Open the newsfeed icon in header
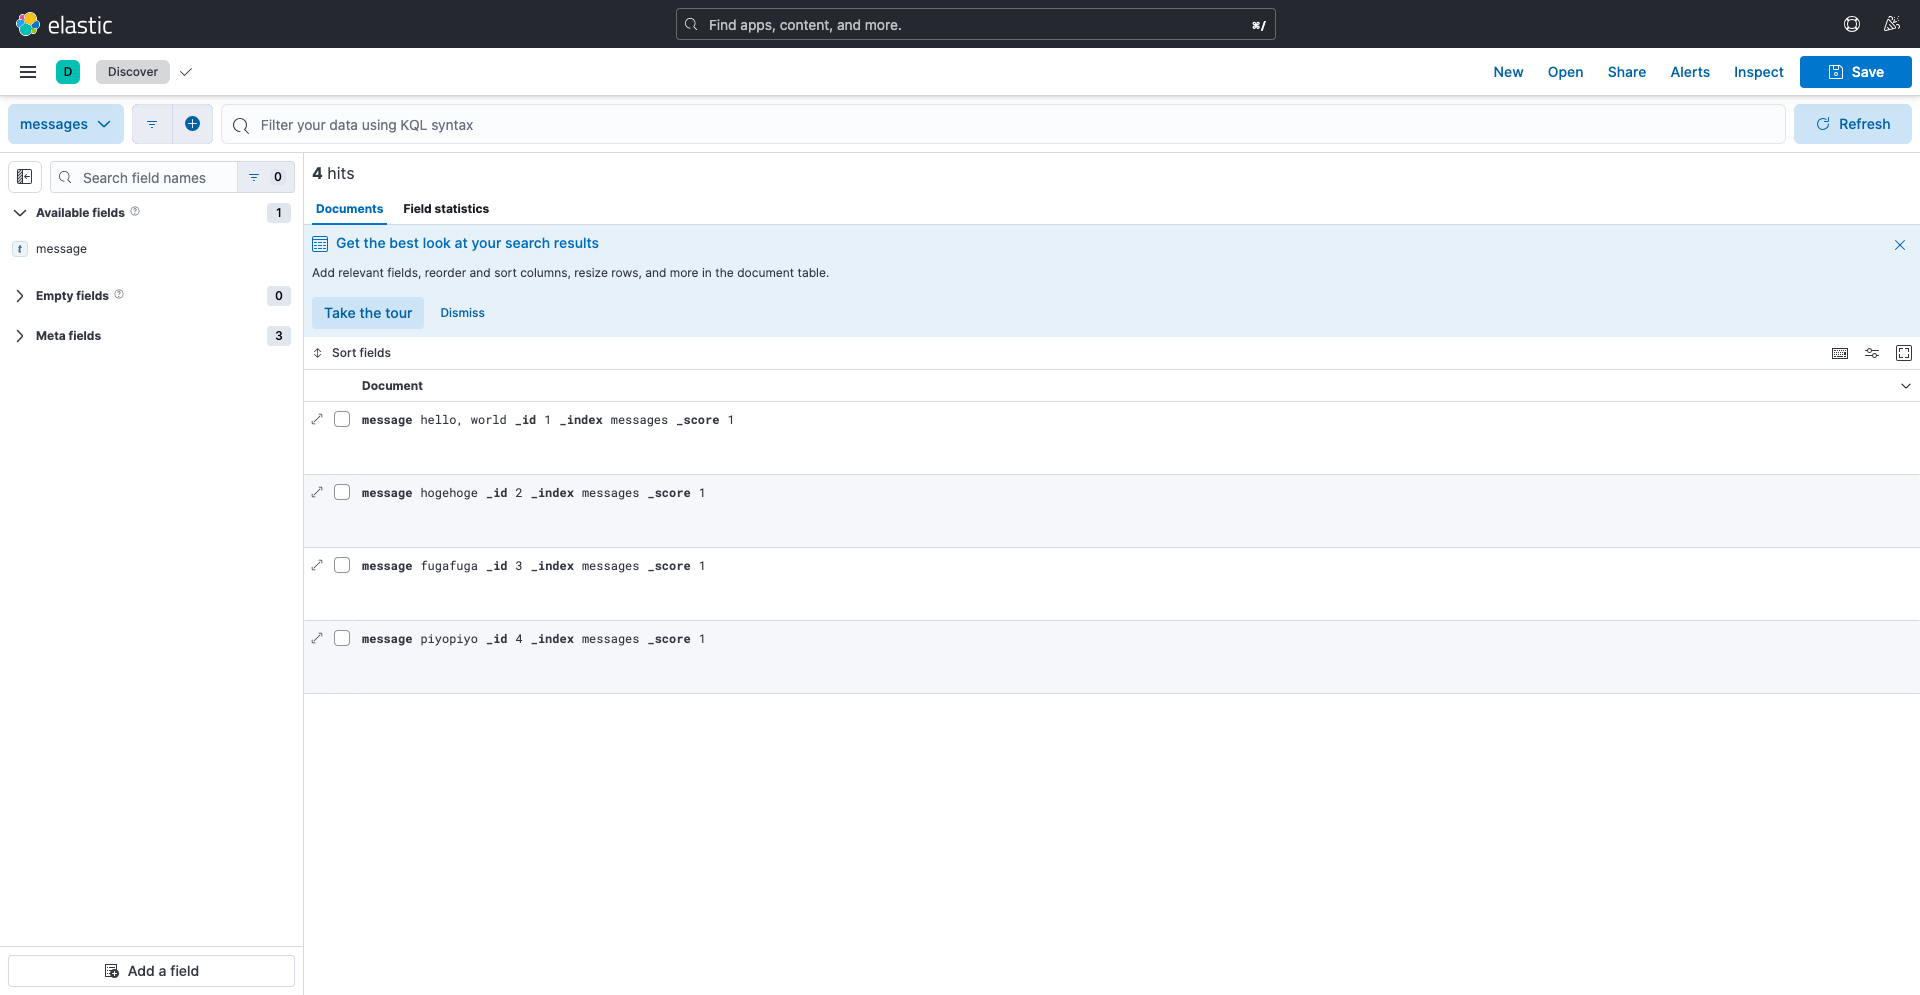 pos(1892,24)
